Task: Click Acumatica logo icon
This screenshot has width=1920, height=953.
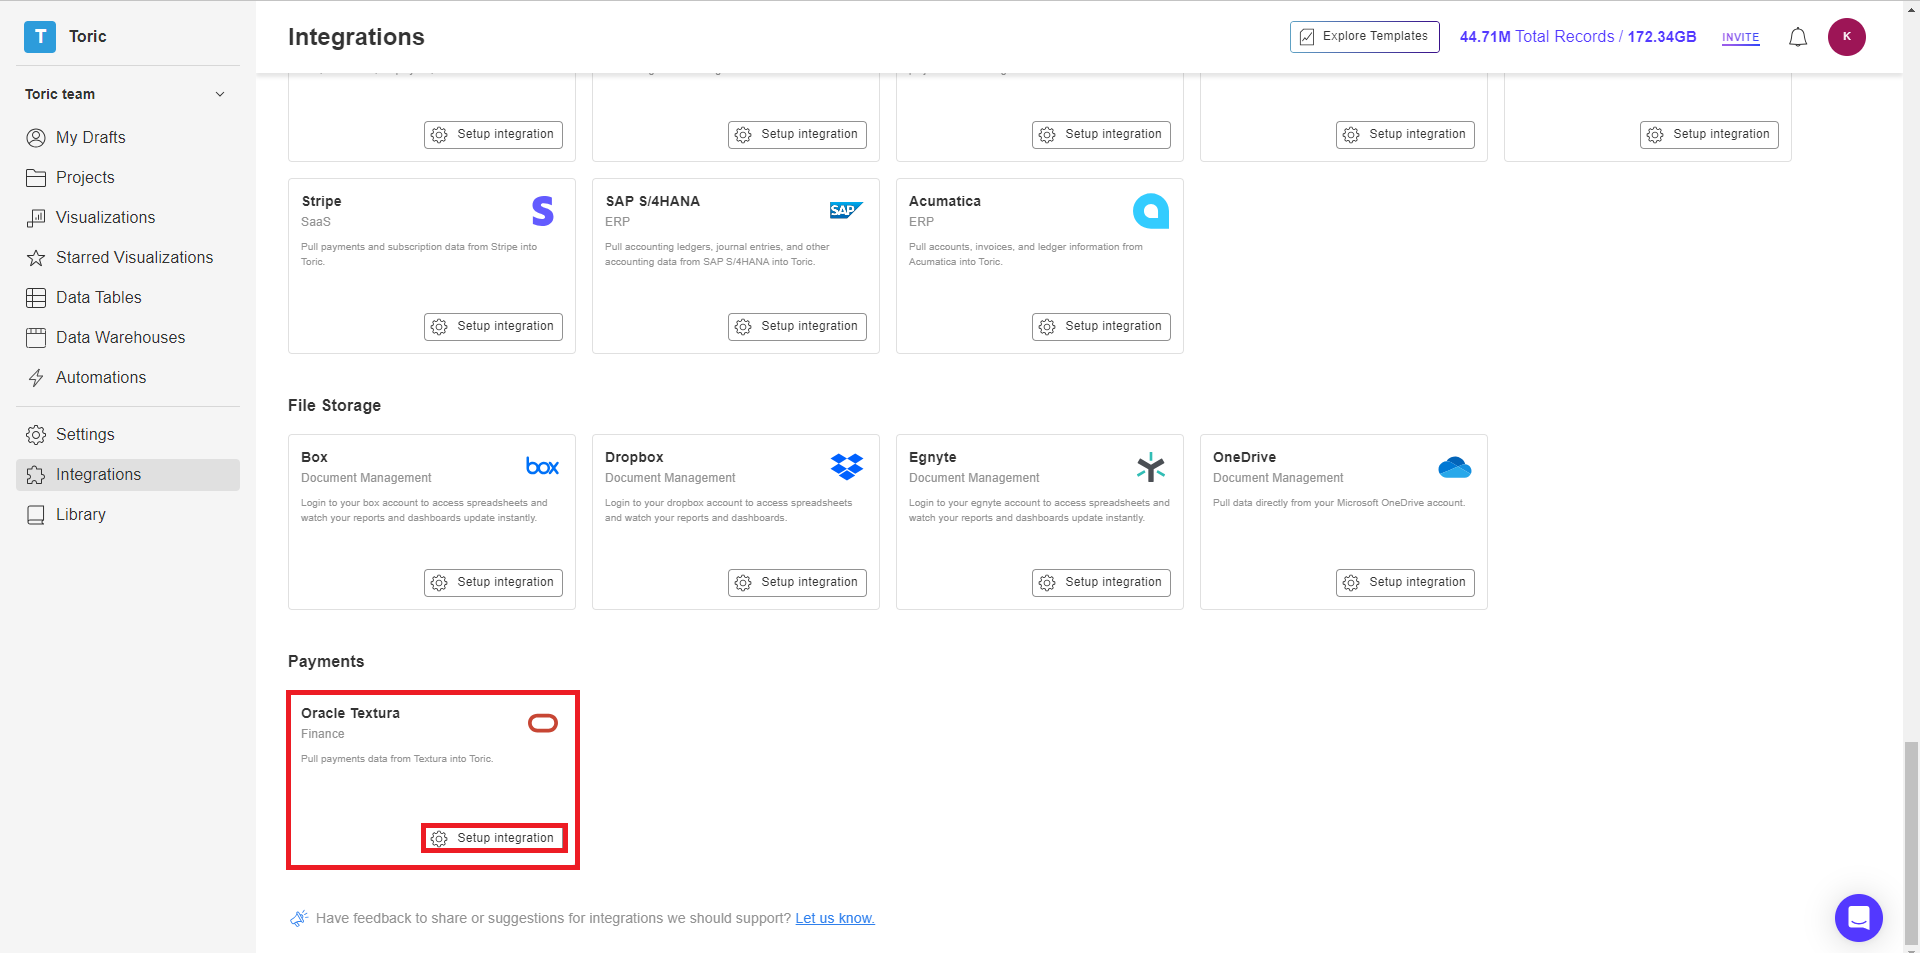Action: [x=1150, y=211]
